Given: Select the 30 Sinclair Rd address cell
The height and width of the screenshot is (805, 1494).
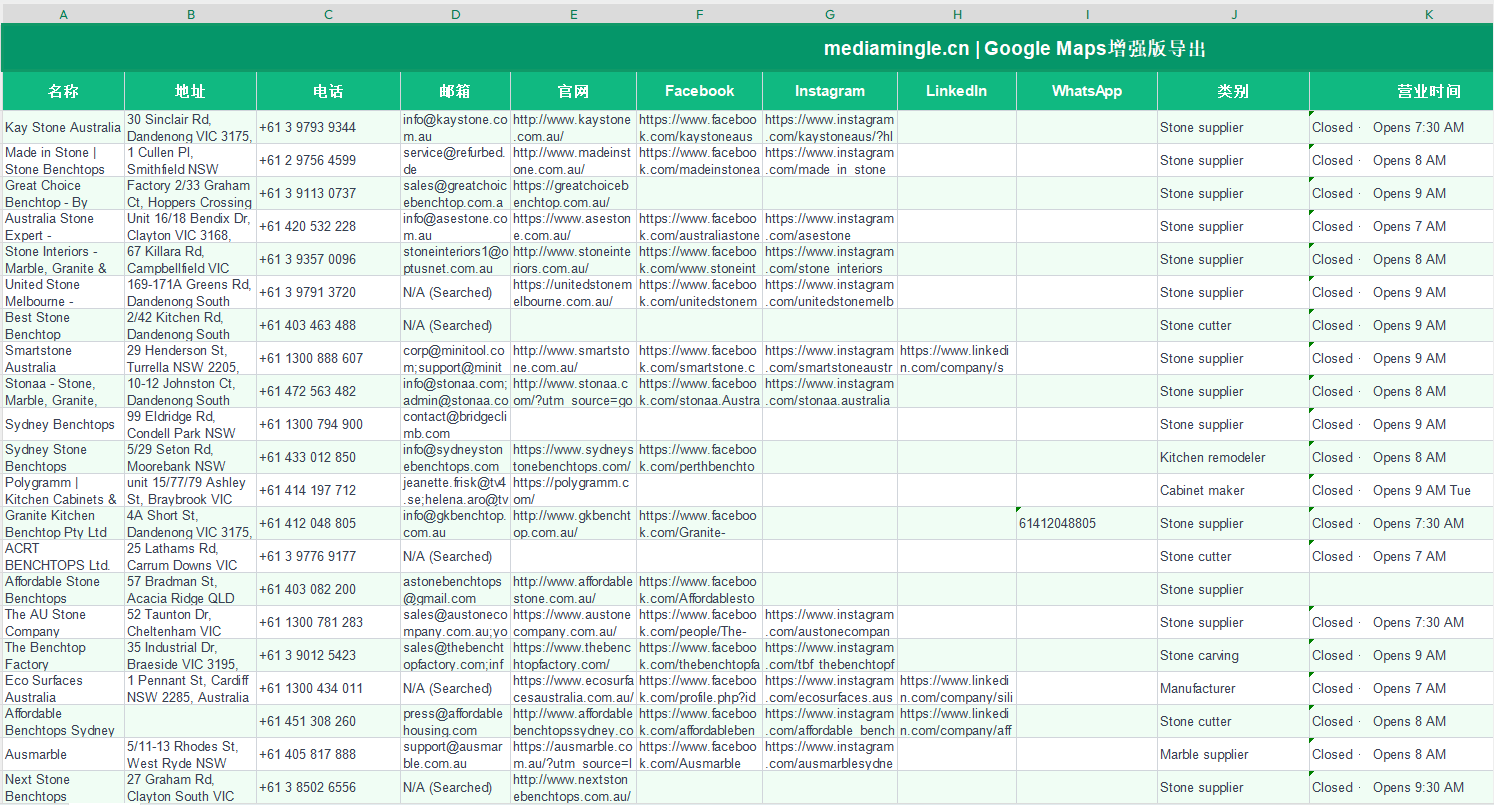Looking at the screenshot, I should (x=190, y=127).
